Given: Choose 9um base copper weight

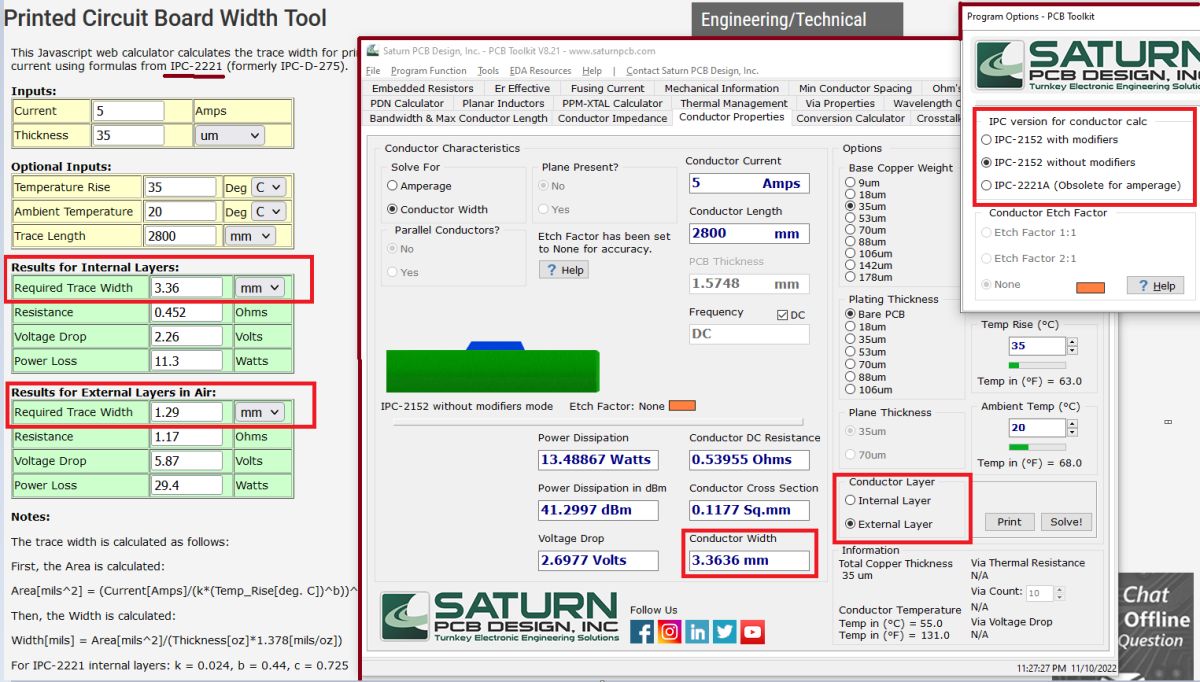Looking at the screenshot, I should [x=851, y=183].
